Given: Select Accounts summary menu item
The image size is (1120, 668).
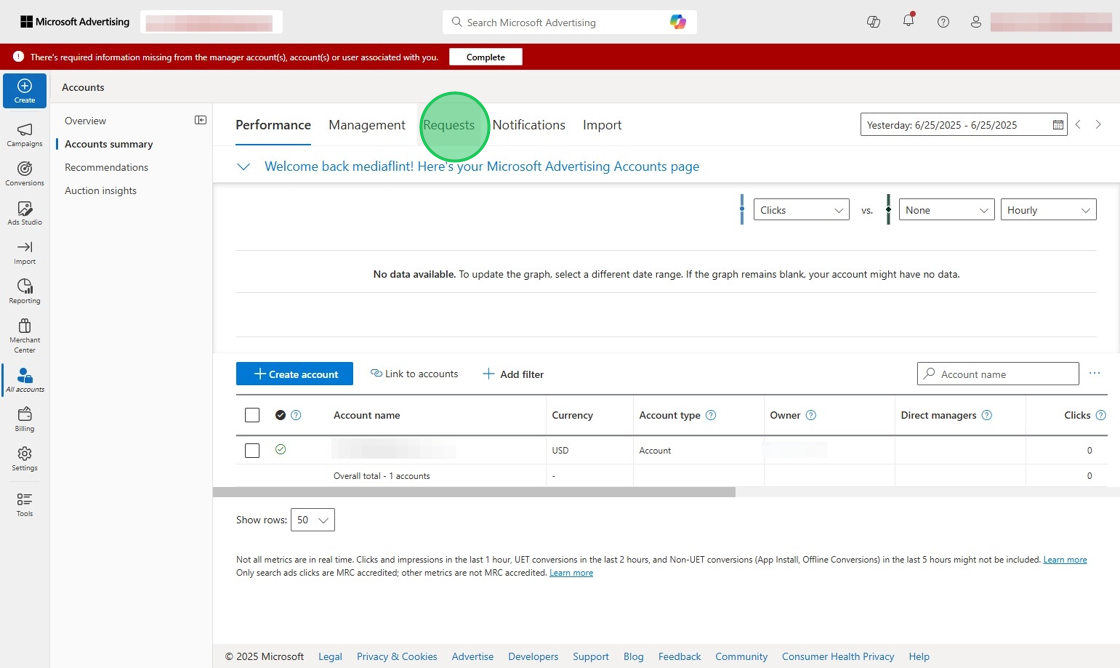Looking at the screenshot, I should point(109,144).
